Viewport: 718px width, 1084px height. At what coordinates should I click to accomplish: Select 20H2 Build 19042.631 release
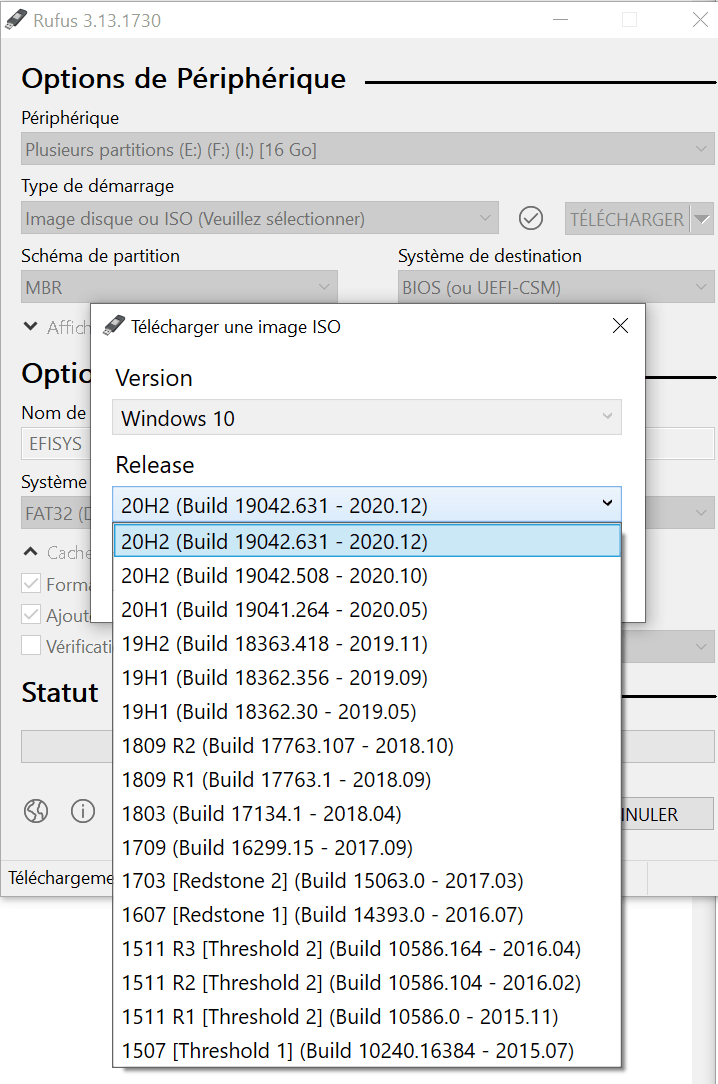[x=367, y=541]
